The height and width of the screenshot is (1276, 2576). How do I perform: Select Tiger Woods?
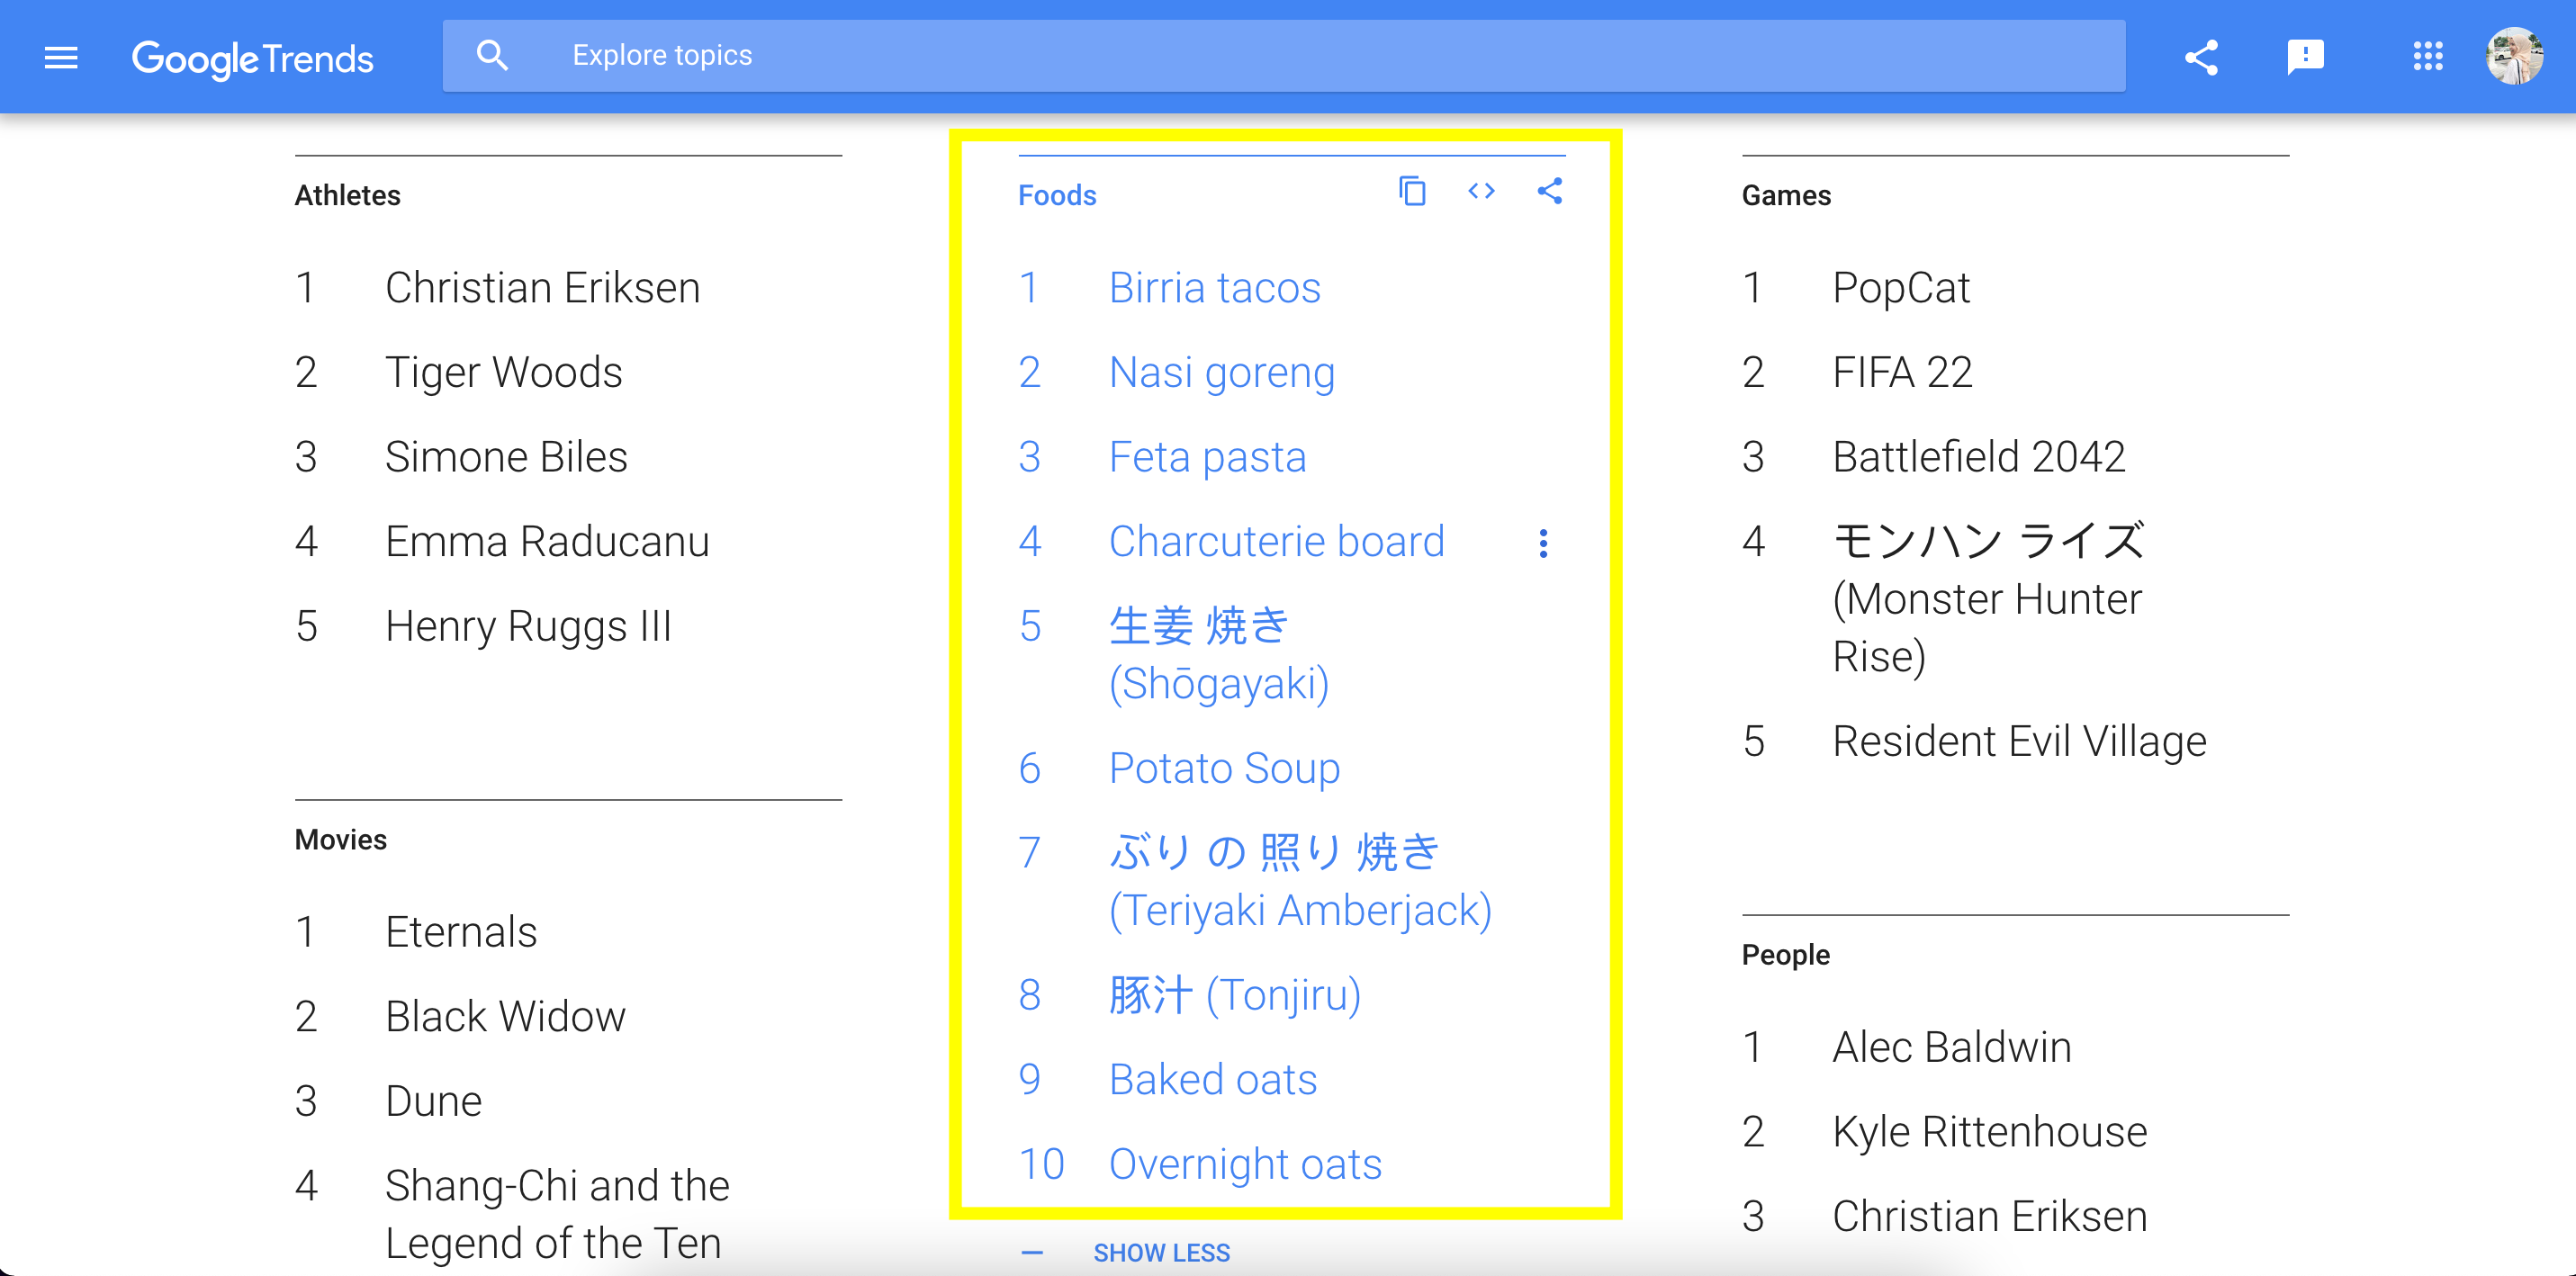[x=503, y=373]
